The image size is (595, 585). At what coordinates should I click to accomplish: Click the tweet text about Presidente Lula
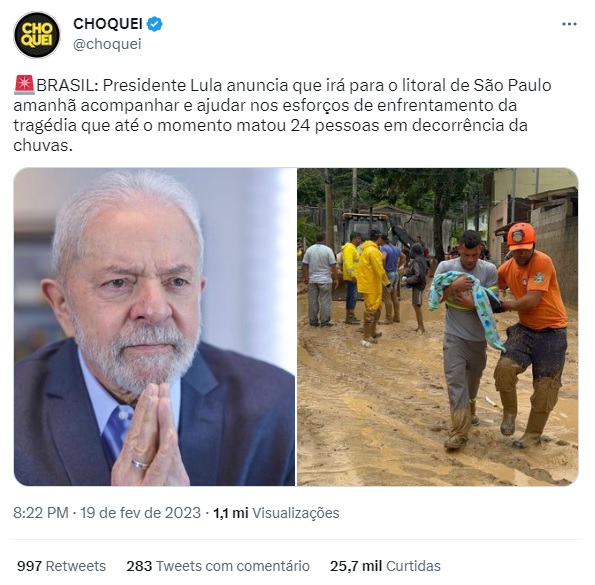point(283,115)
